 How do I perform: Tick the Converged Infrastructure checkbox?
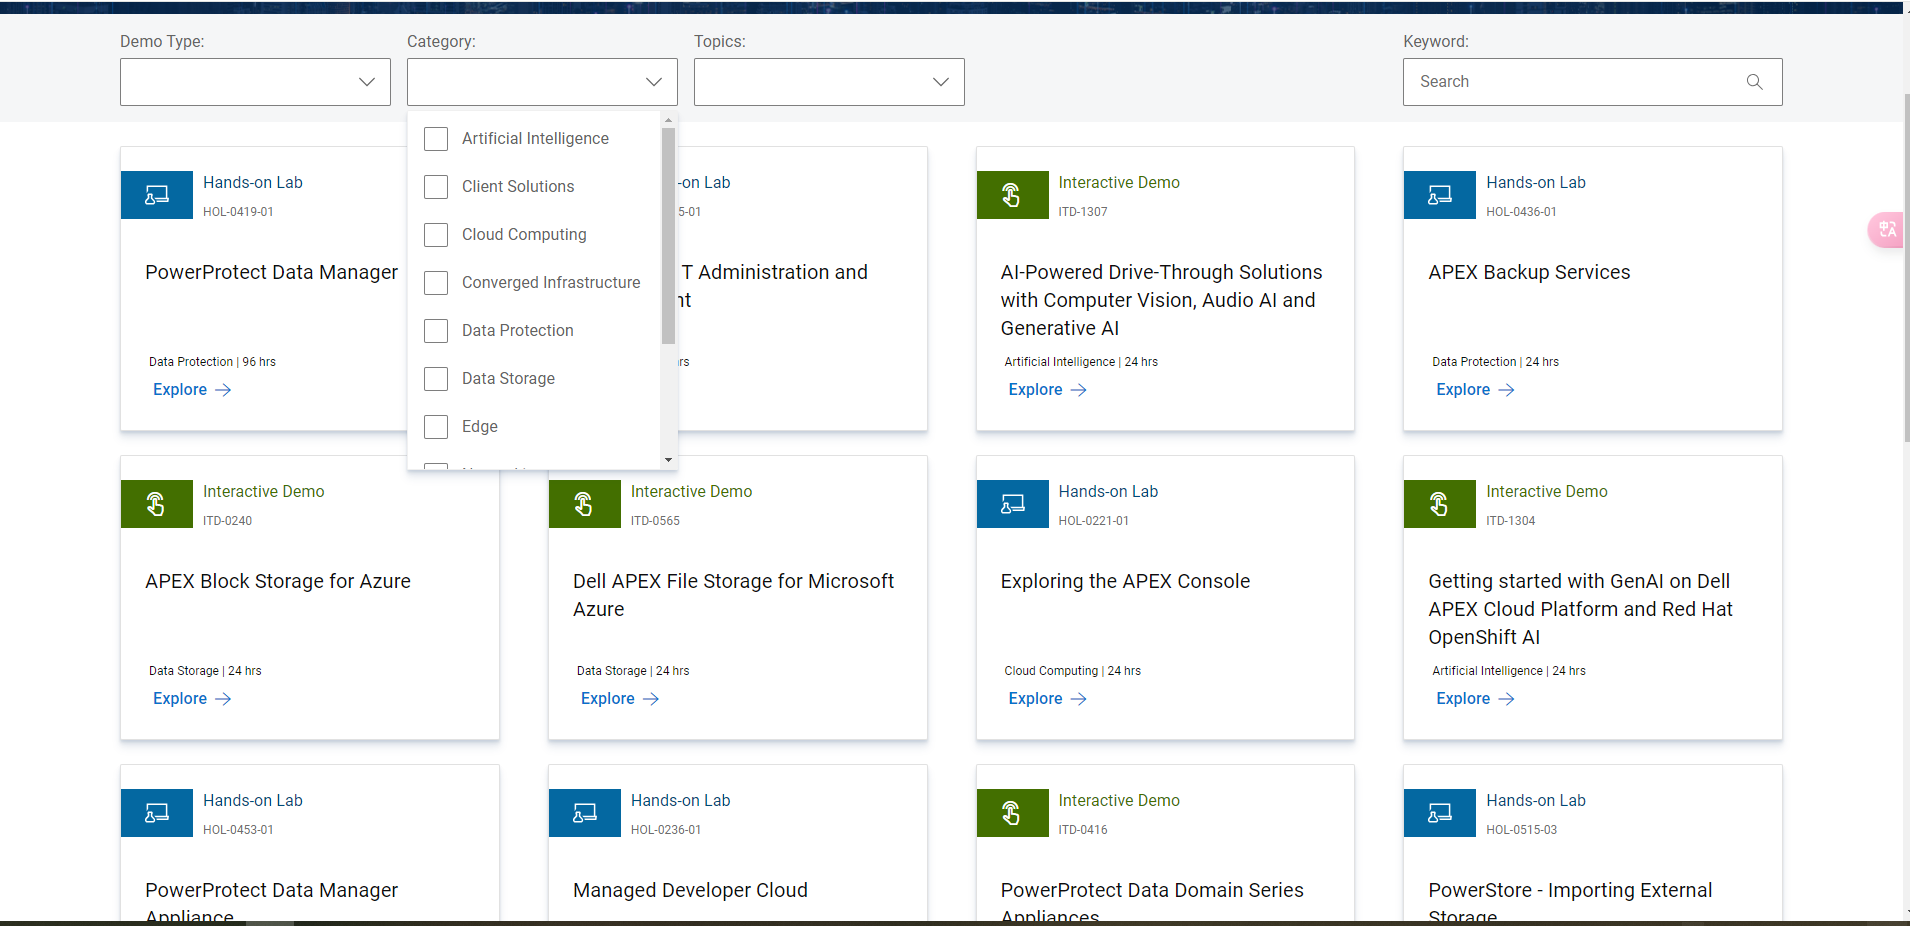[436, 283]
